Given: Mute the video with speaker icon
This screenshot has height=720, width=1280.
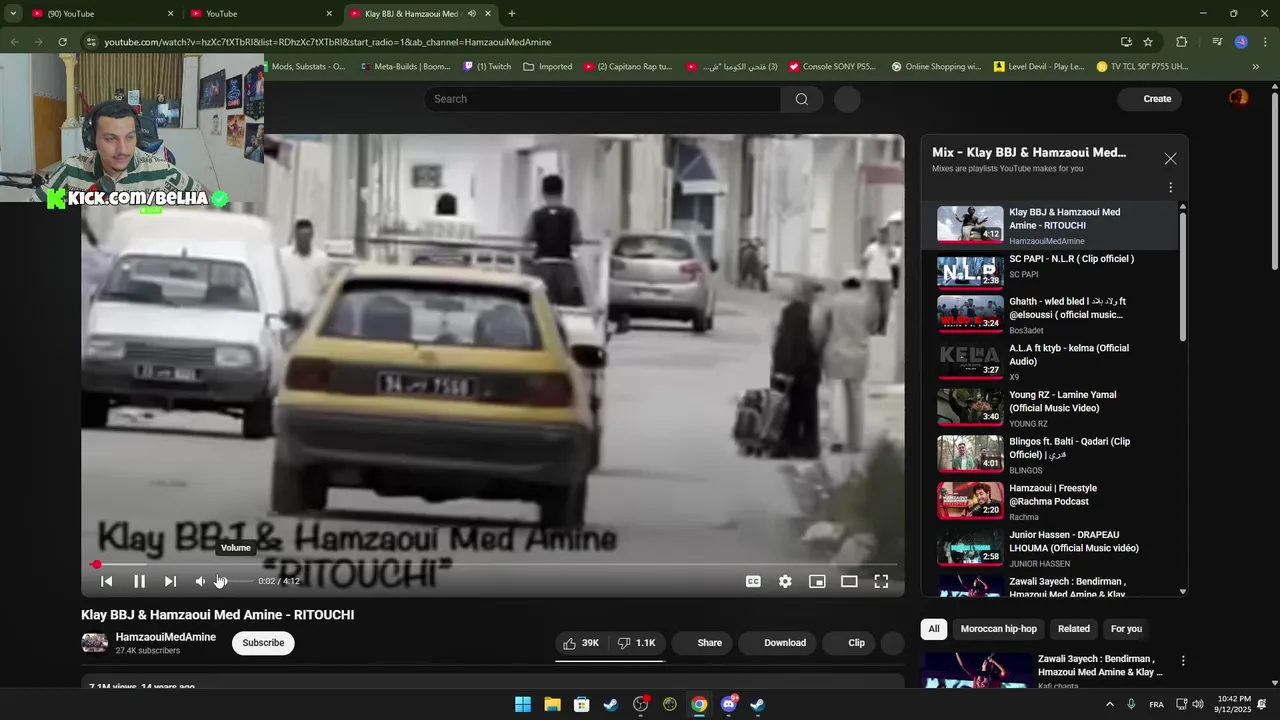Looking at the screenshot, I should 200,581.
